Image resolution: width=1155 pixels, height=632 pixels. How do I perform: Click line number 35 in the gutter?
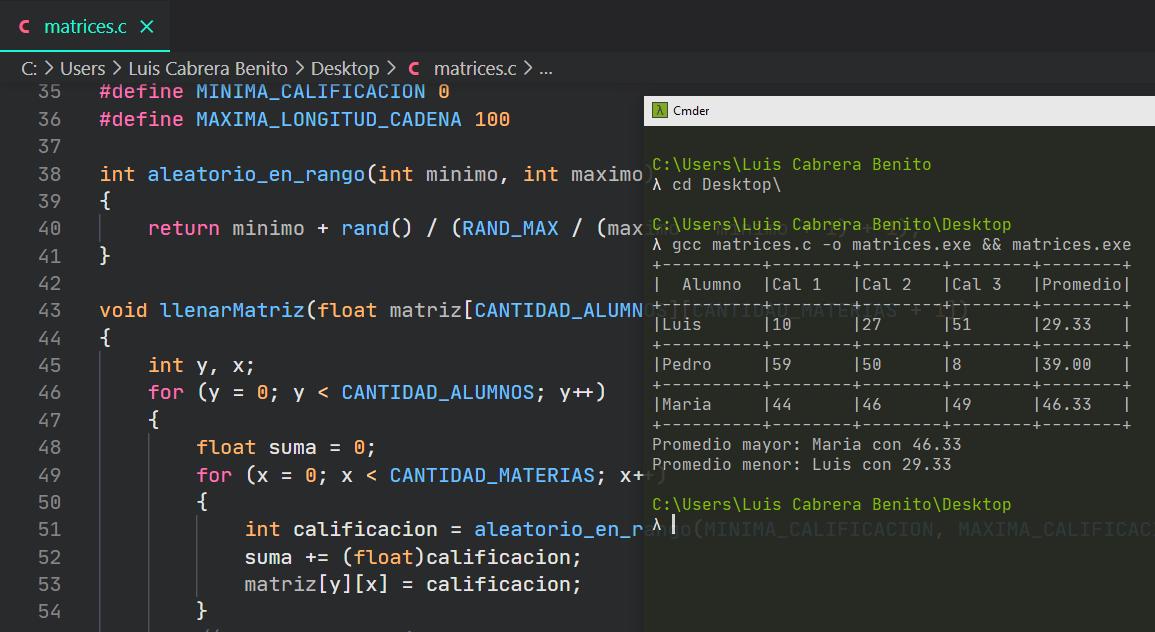point(49,91)
